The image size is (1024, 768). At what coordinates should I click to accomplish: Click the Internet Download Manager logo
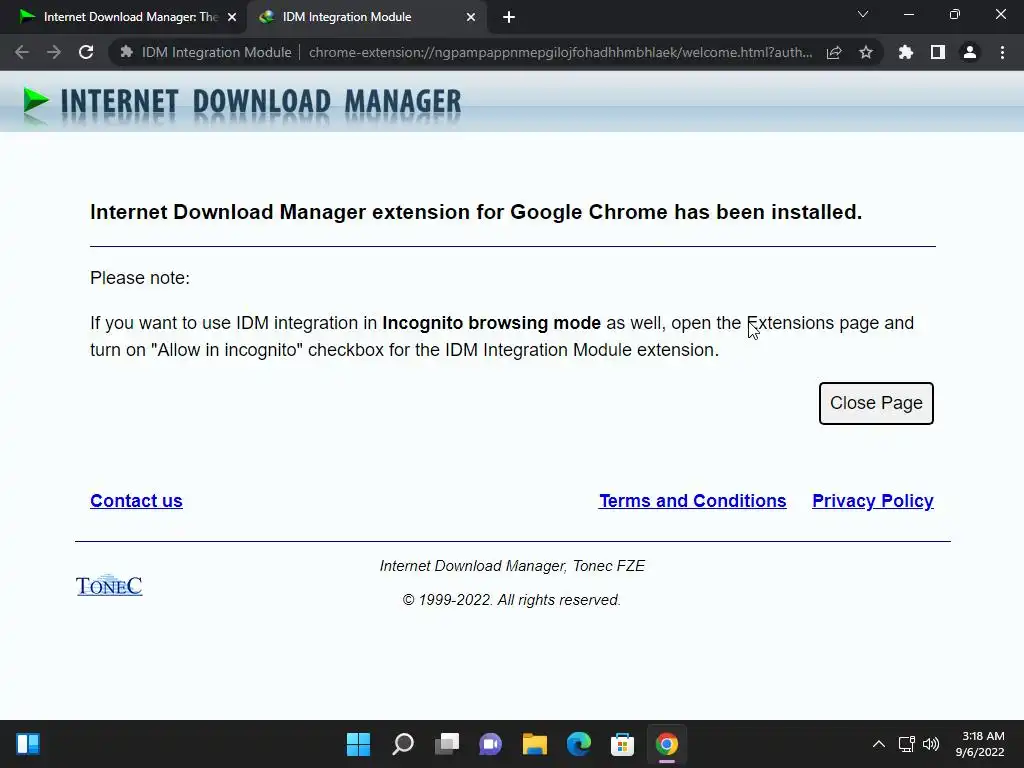[x=242, y=104]
